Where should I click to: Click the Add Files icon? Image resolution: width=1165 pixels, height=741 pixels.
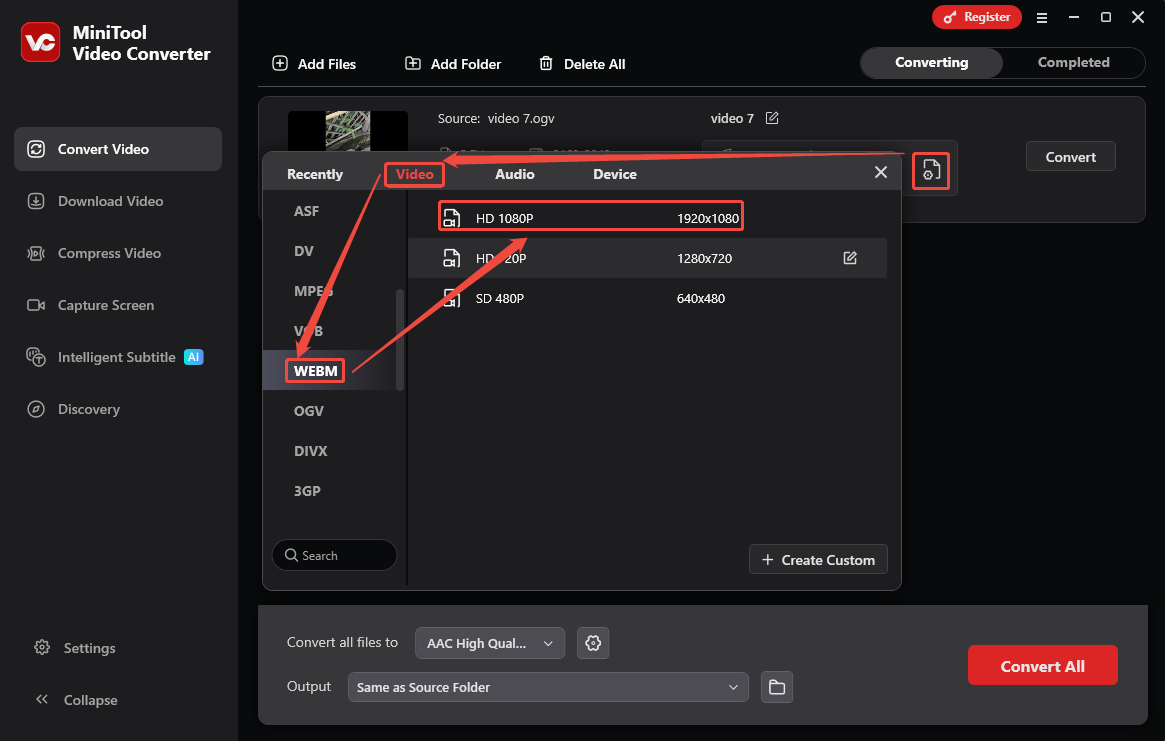[279, 63]
